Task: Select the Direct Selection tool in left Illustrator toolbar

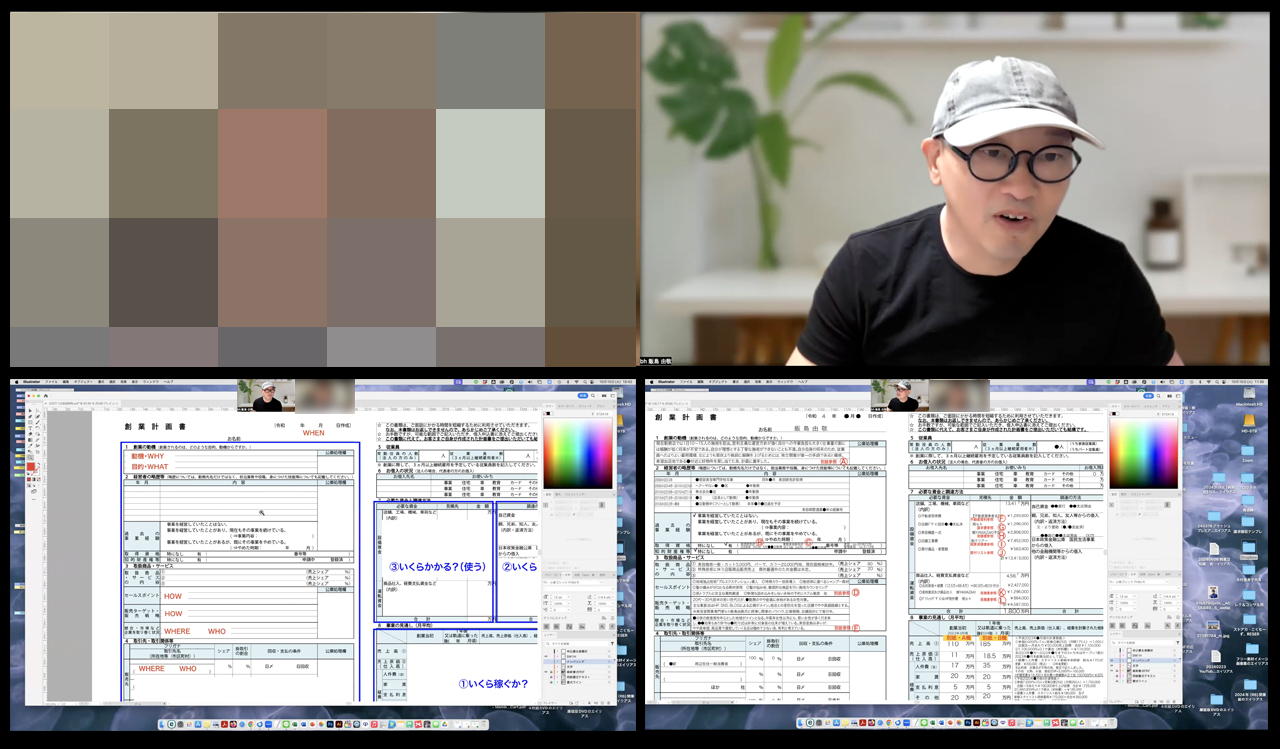Action: tap(37, 411)
